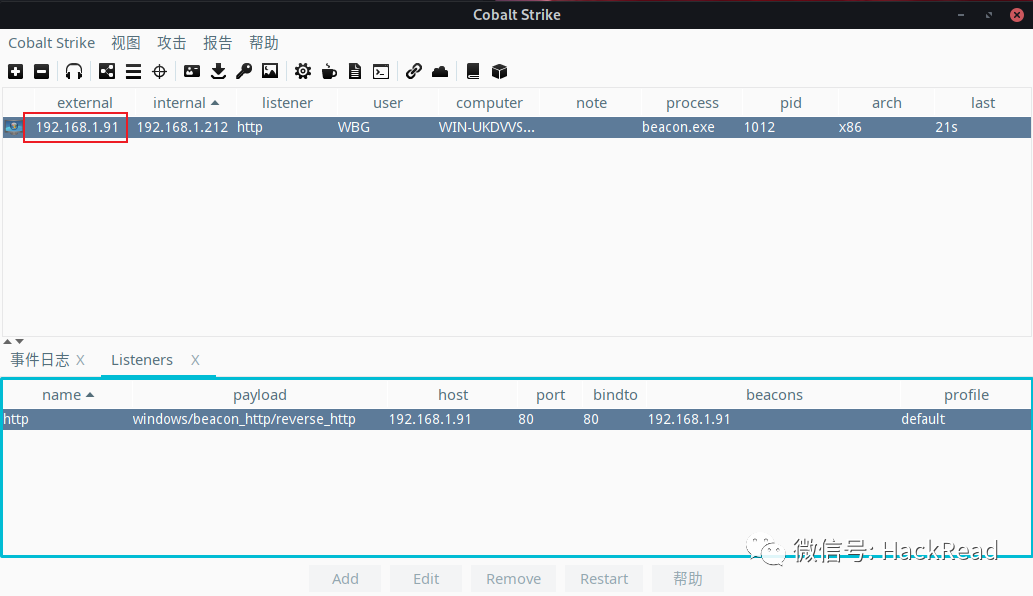Sort listeners by bindto column header

615,394
